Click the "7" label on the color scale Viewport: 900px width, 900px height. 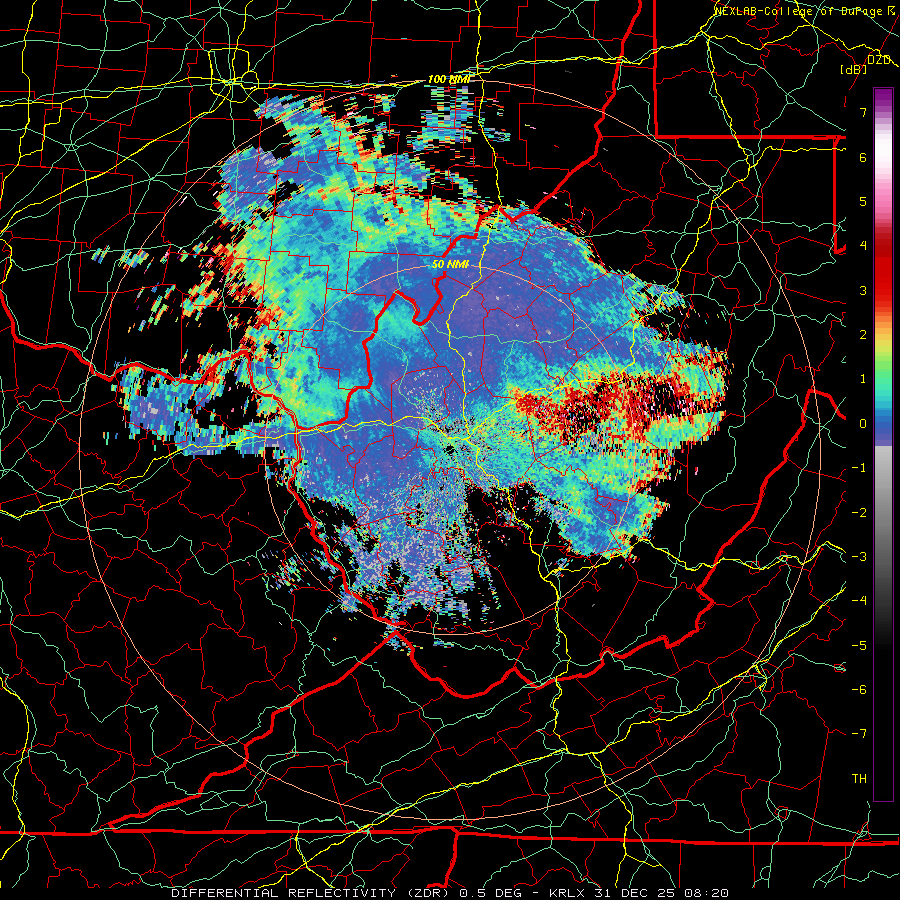pos(863,112)
